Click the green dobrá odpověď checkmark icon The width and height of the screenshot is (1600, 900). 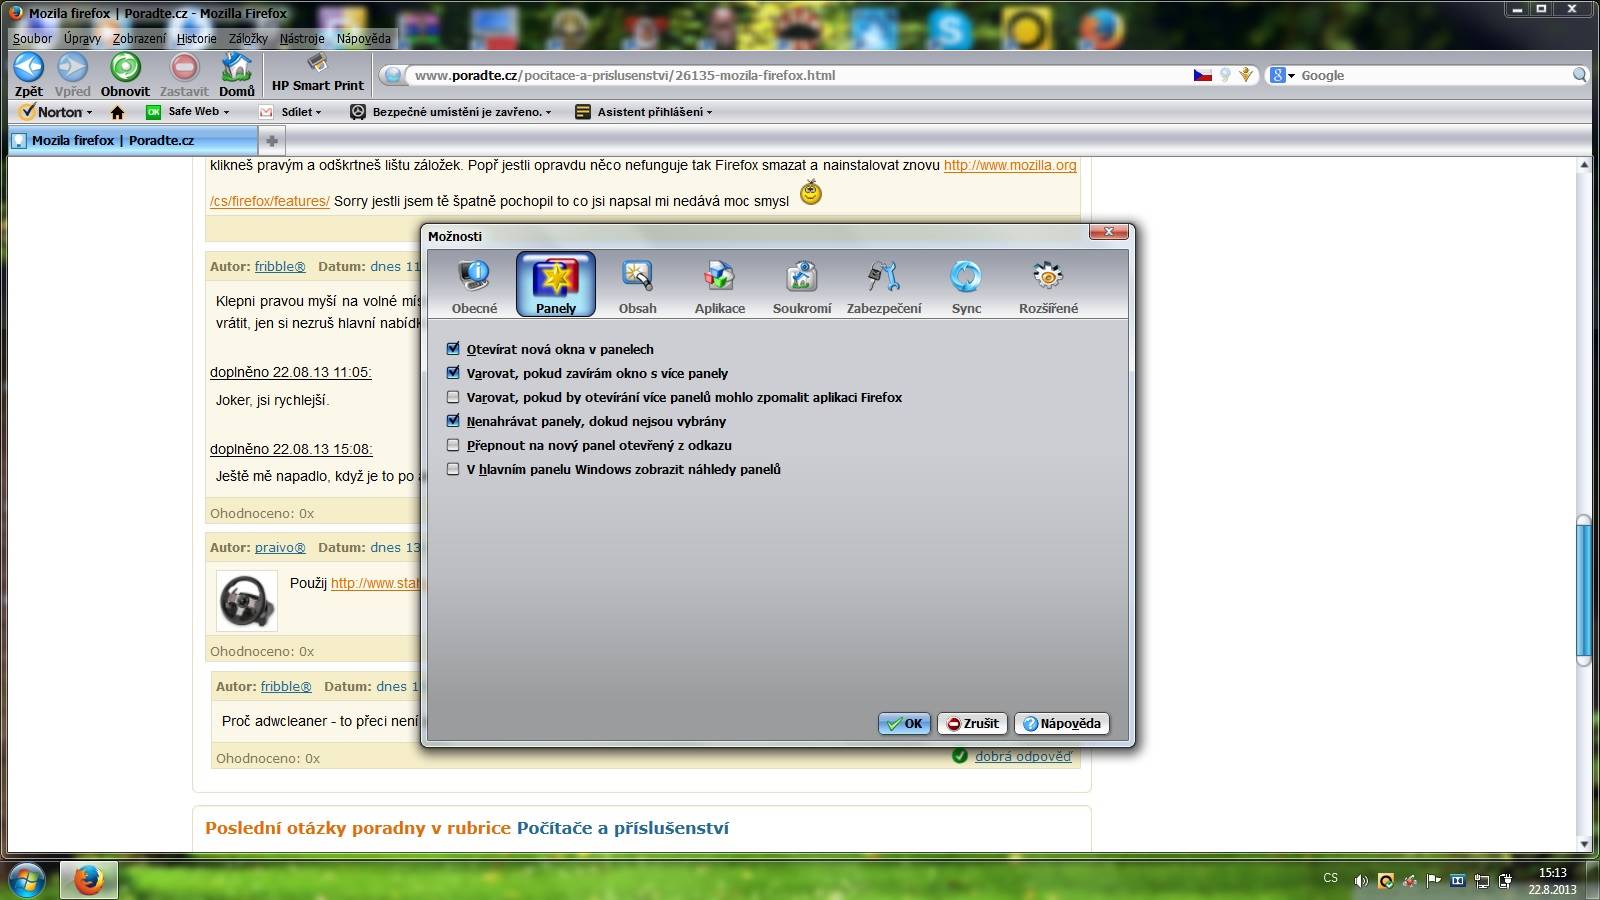[960, 756]
